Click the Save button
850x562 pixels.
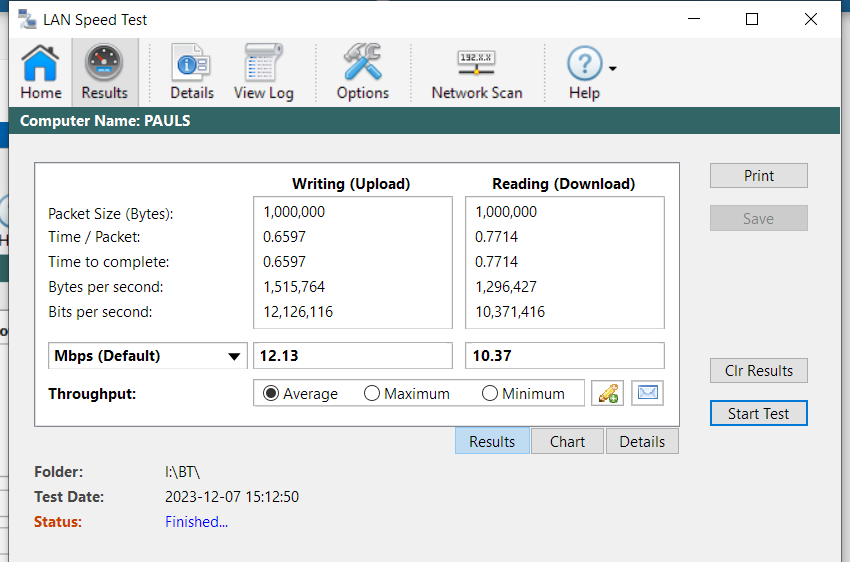(758, 218)
